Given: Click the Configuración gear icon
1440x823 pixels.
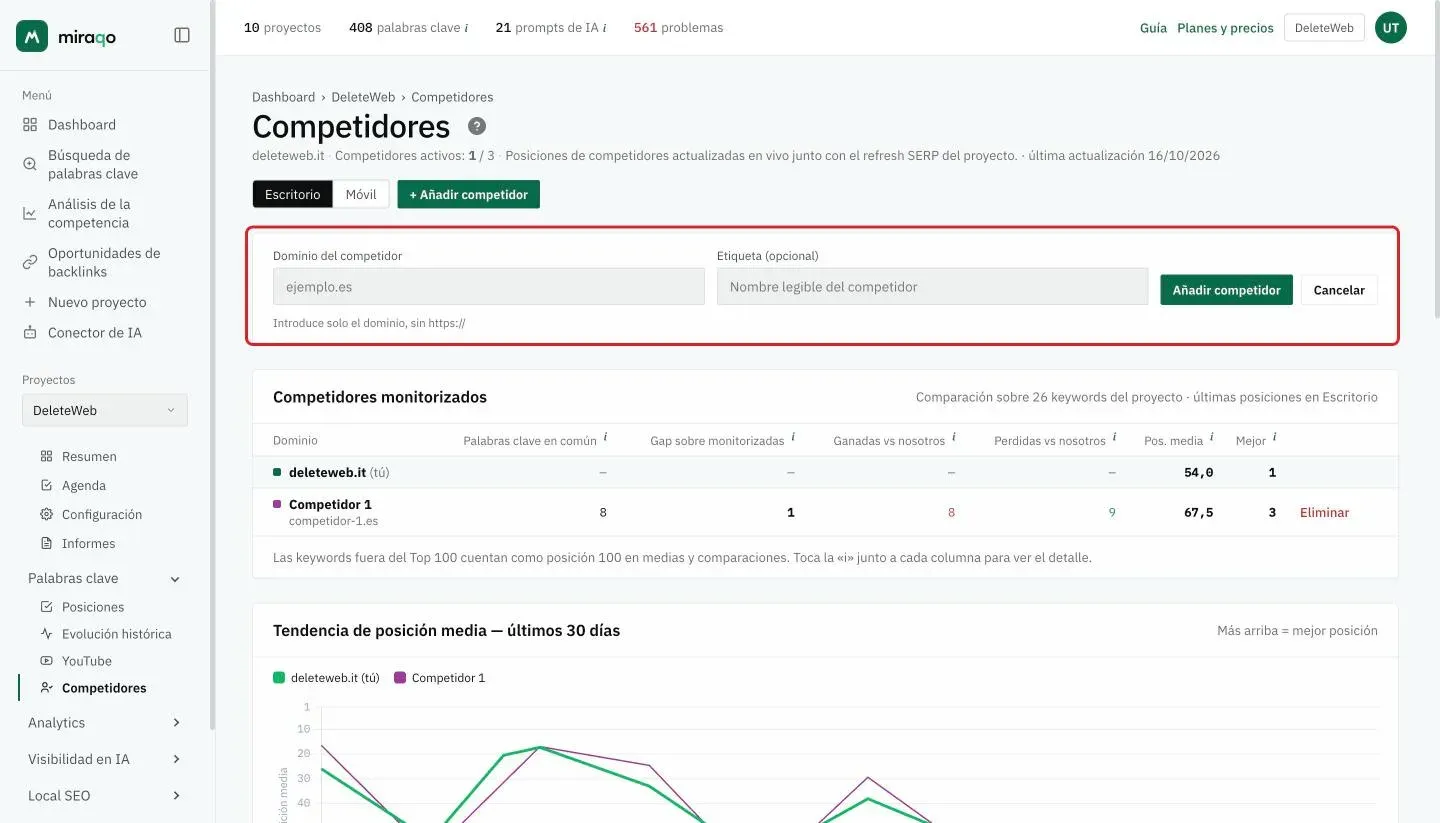Looking at the screenshot, I should pyautogui.click(x=46, y=514).
